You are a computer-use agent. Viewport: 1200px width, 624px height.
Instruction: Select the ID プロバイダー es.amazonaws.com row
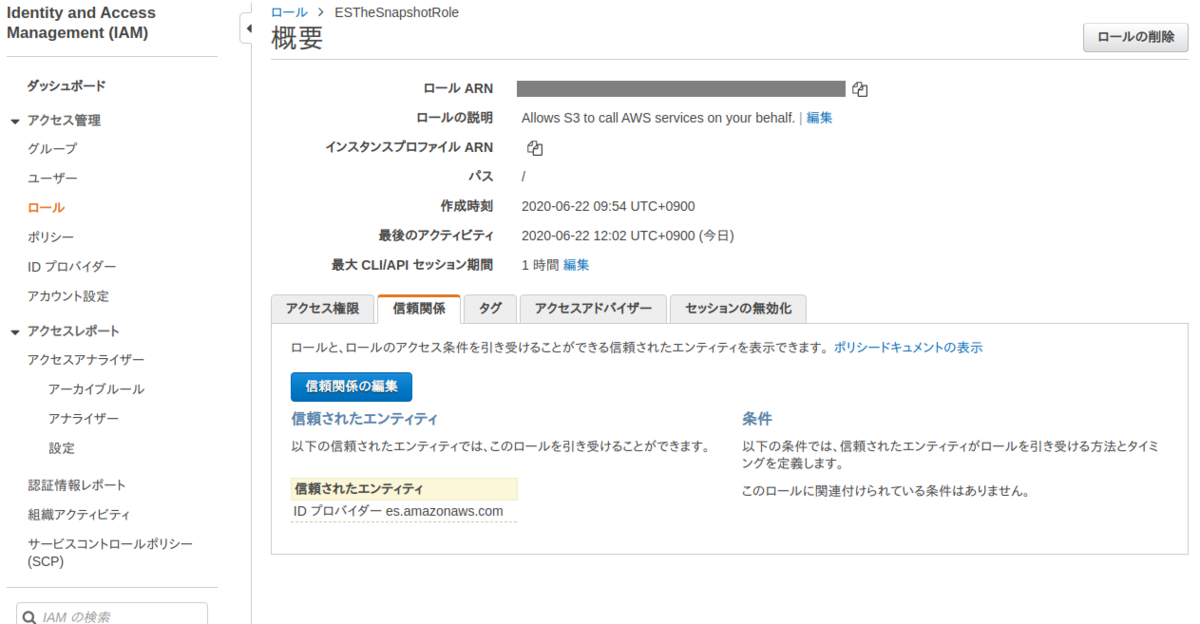(404, 511)
